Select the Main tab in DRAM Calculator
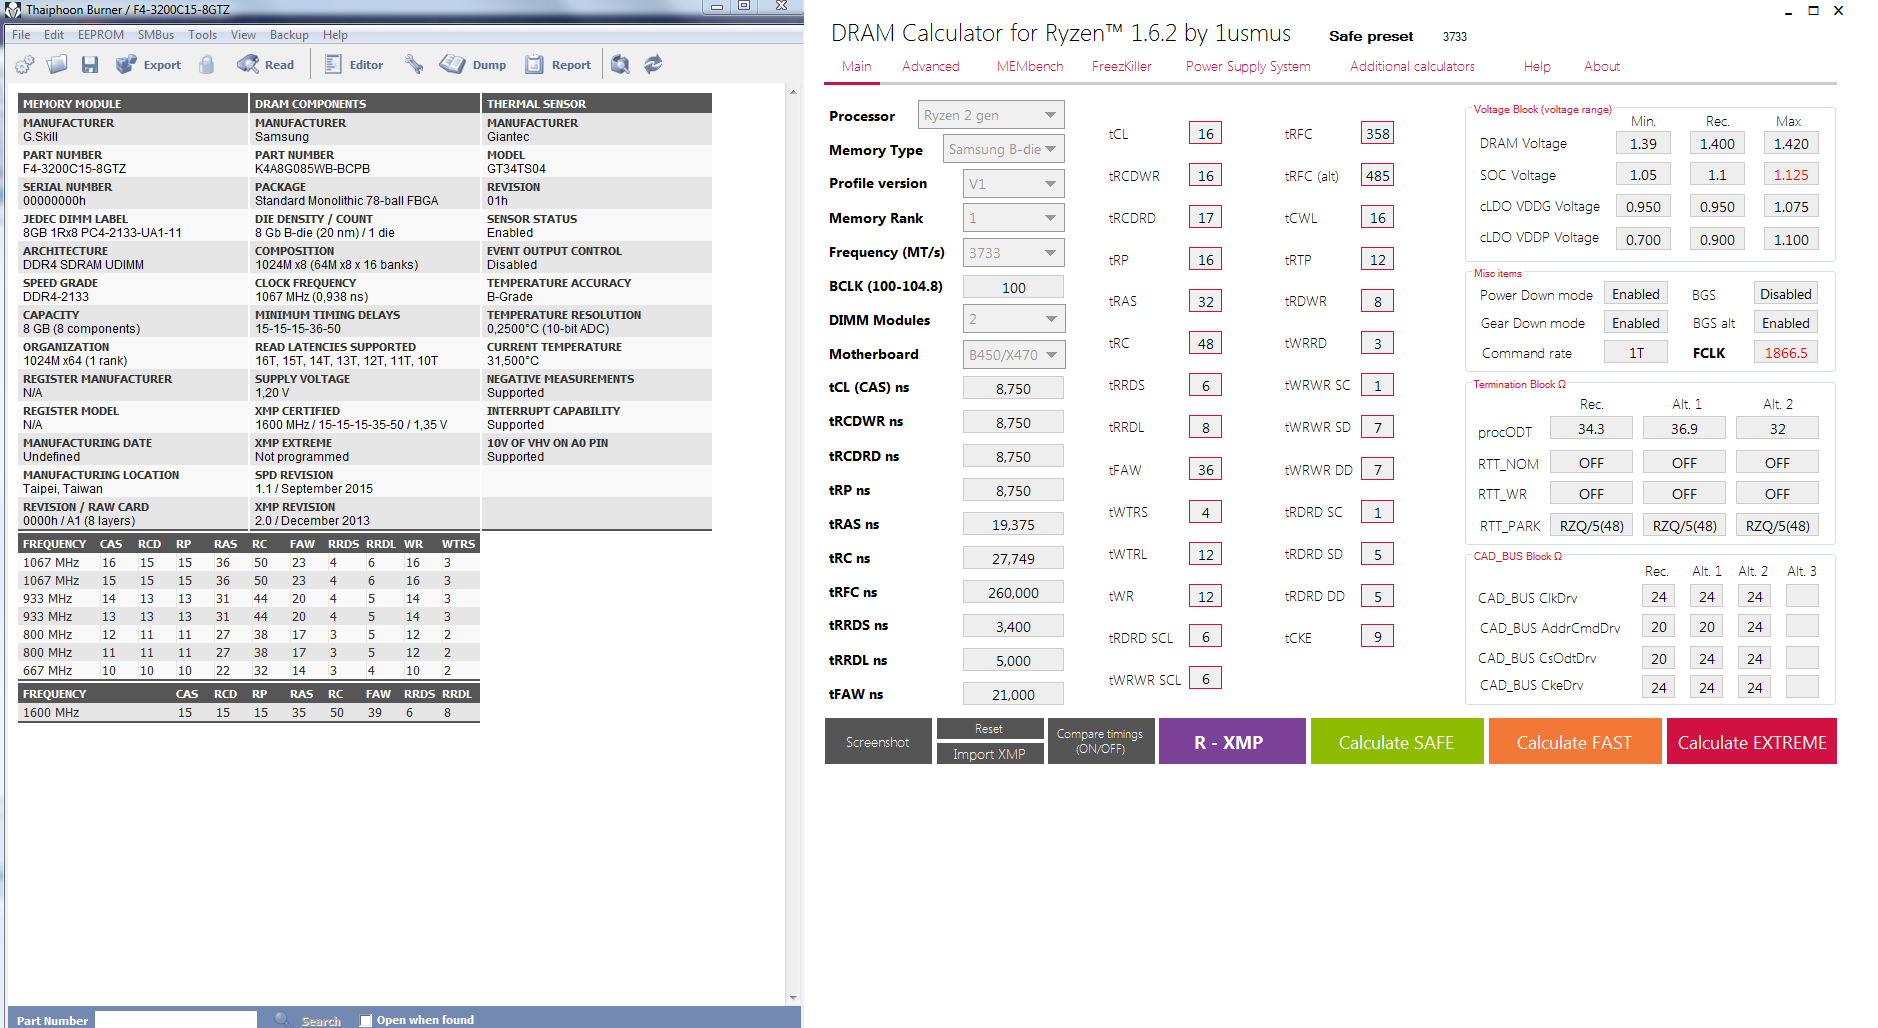Viewport: 1878px width, 1028px height. point(857,67)
